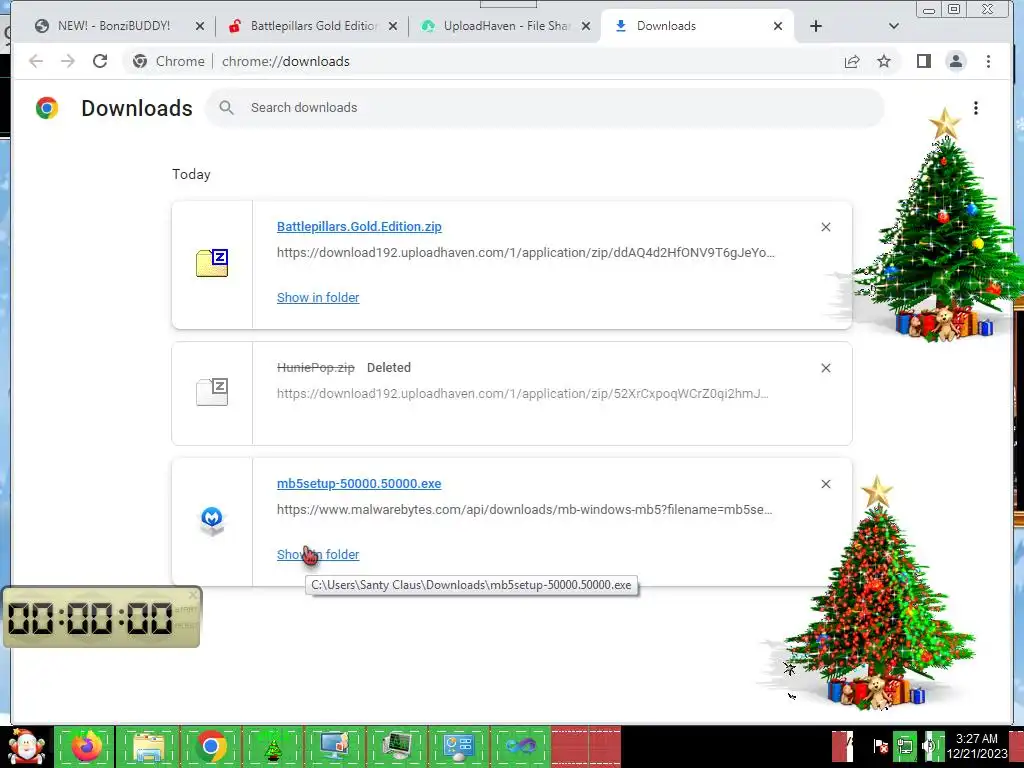The height and width of the screenshot is (768, 1024).
Task: Click the infinity loop taskbar icon
Action: pos(520,746)
